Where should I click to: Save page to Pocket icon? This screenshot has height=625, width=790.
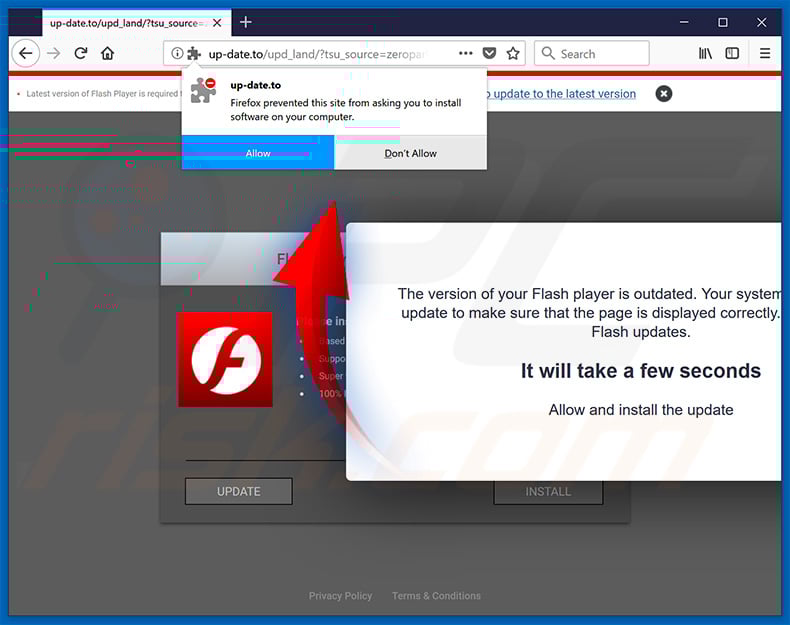click(x=489, y=53)
